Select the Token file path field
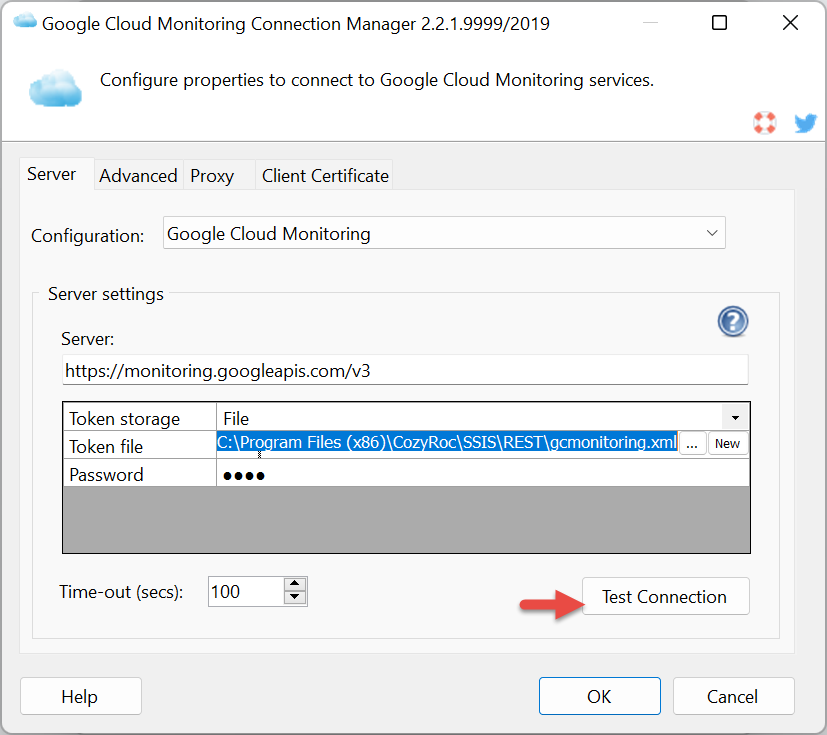The height and width of the screenshot is (735, 827). 447,442
